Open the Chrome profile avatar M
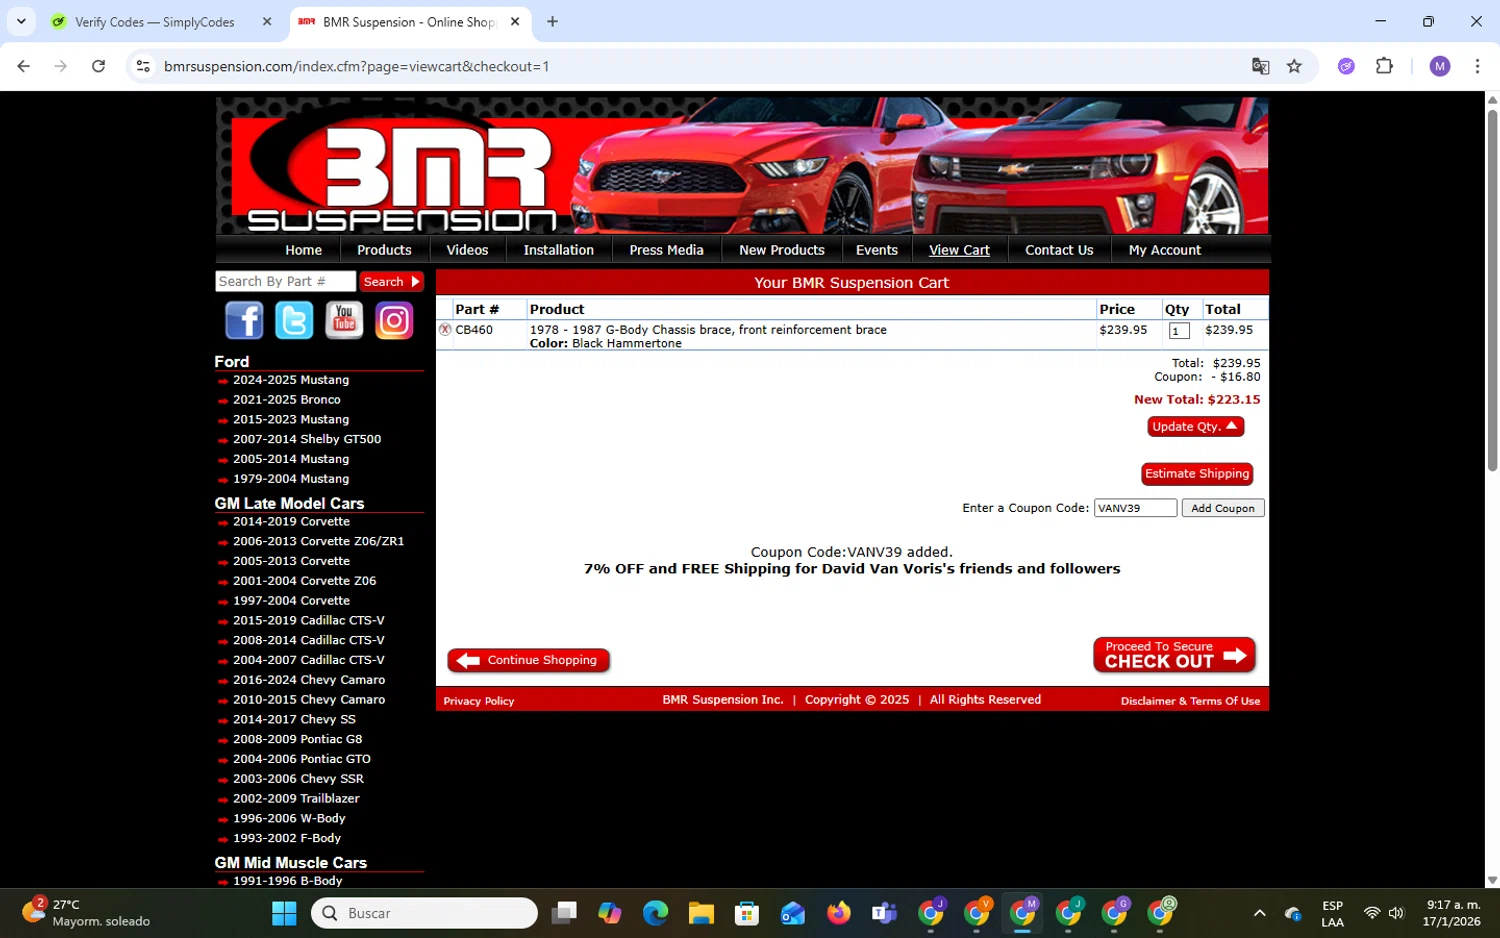This screenshot has width=1500, height=938. [x=1440, y=66]
